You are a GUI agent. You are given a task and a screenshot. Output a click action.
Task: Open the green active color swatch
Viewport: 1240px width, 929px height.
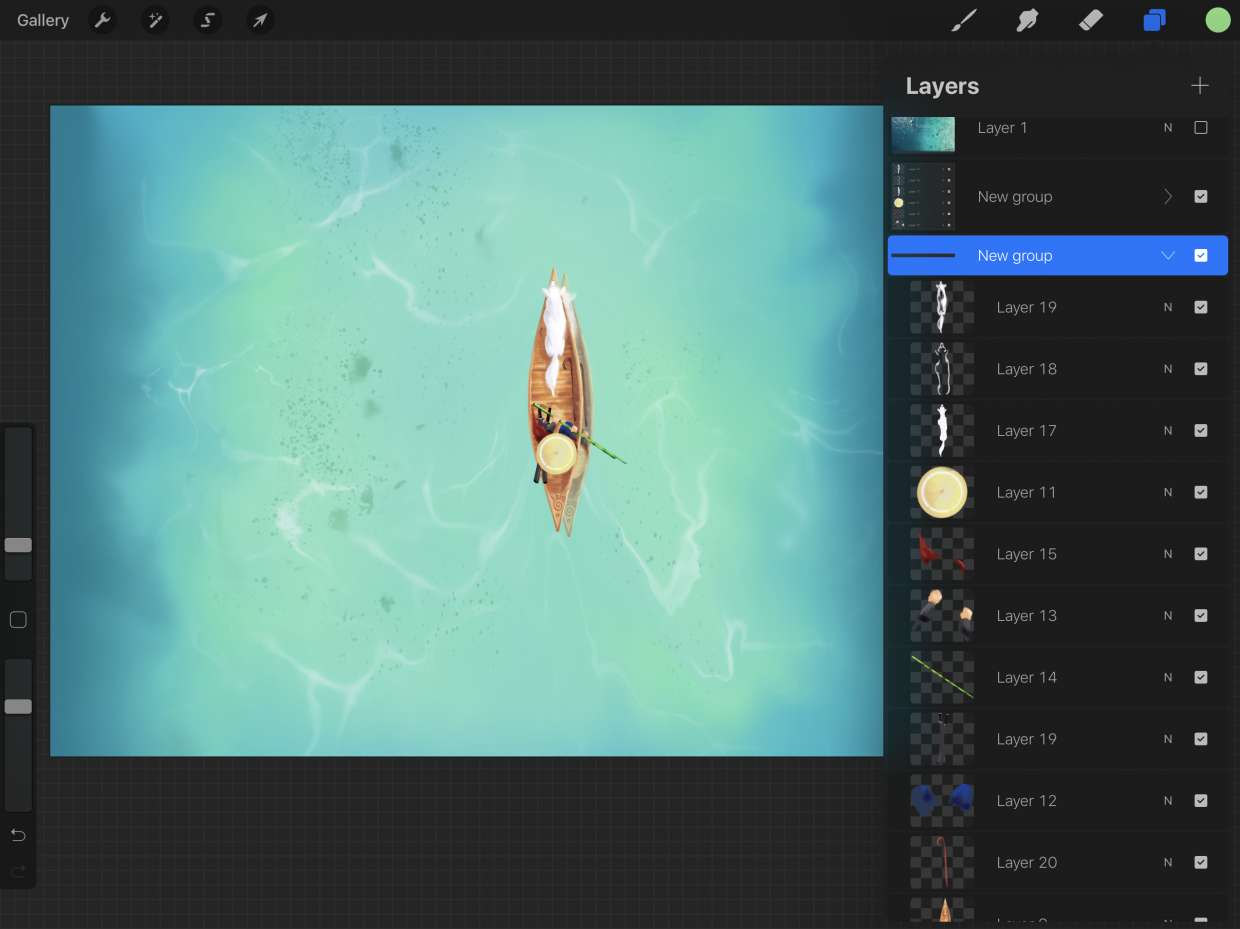1217,20
